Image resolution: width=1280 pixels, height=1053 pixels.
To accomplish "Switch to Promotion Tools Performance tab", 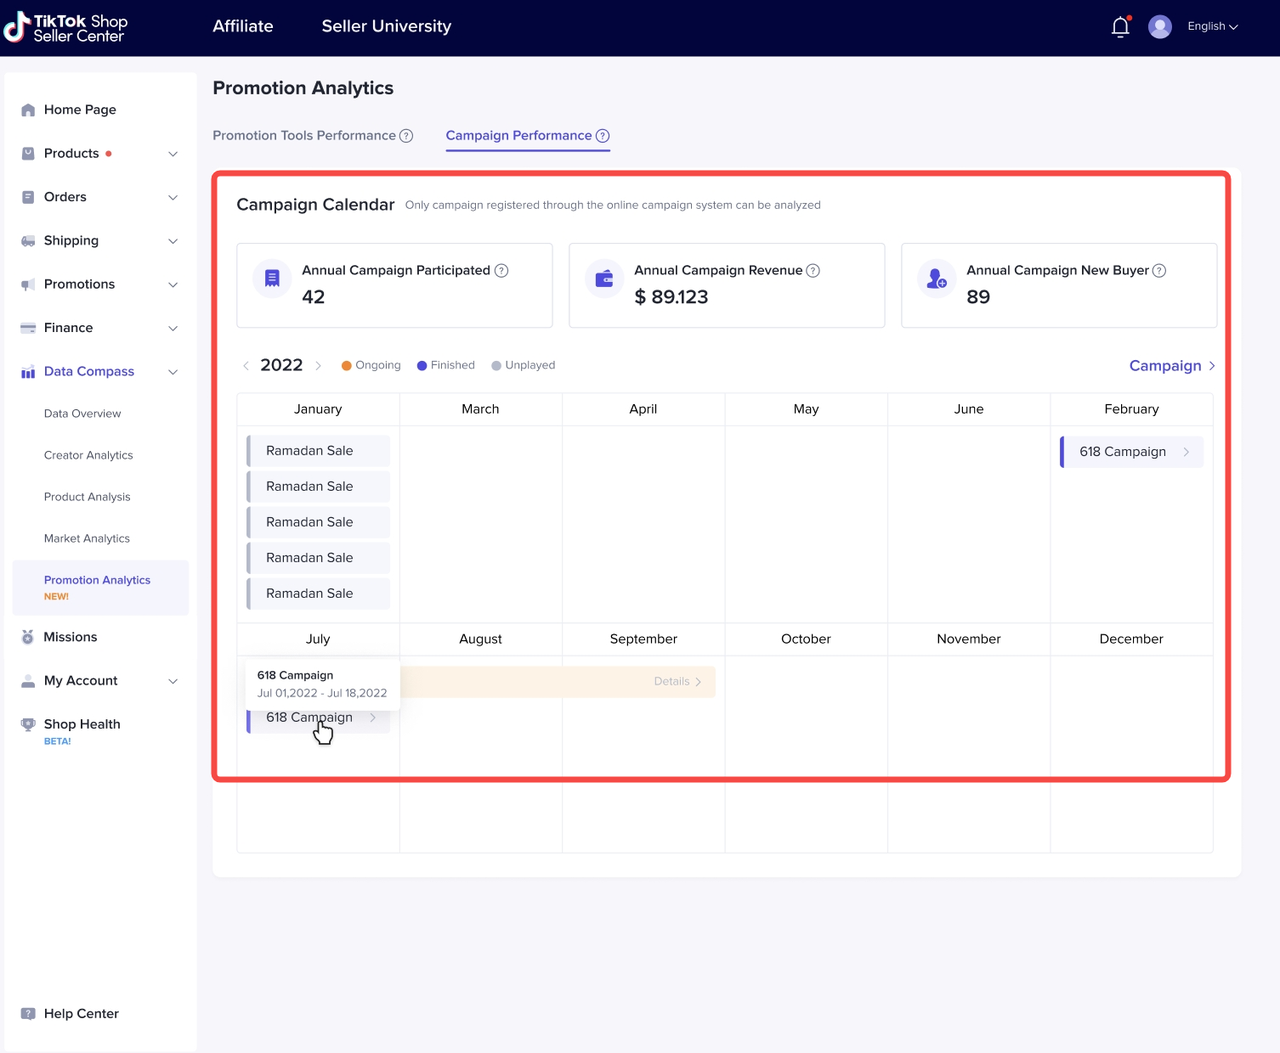I will pyautogui.click(x=304, y=136).
